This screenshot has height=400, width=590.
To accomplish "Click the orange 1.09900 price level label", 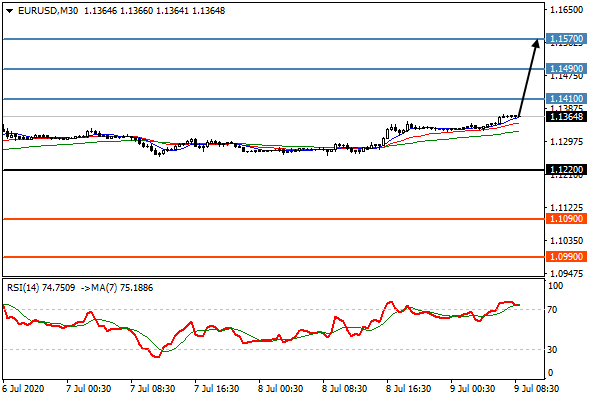I will coord(566,257).
